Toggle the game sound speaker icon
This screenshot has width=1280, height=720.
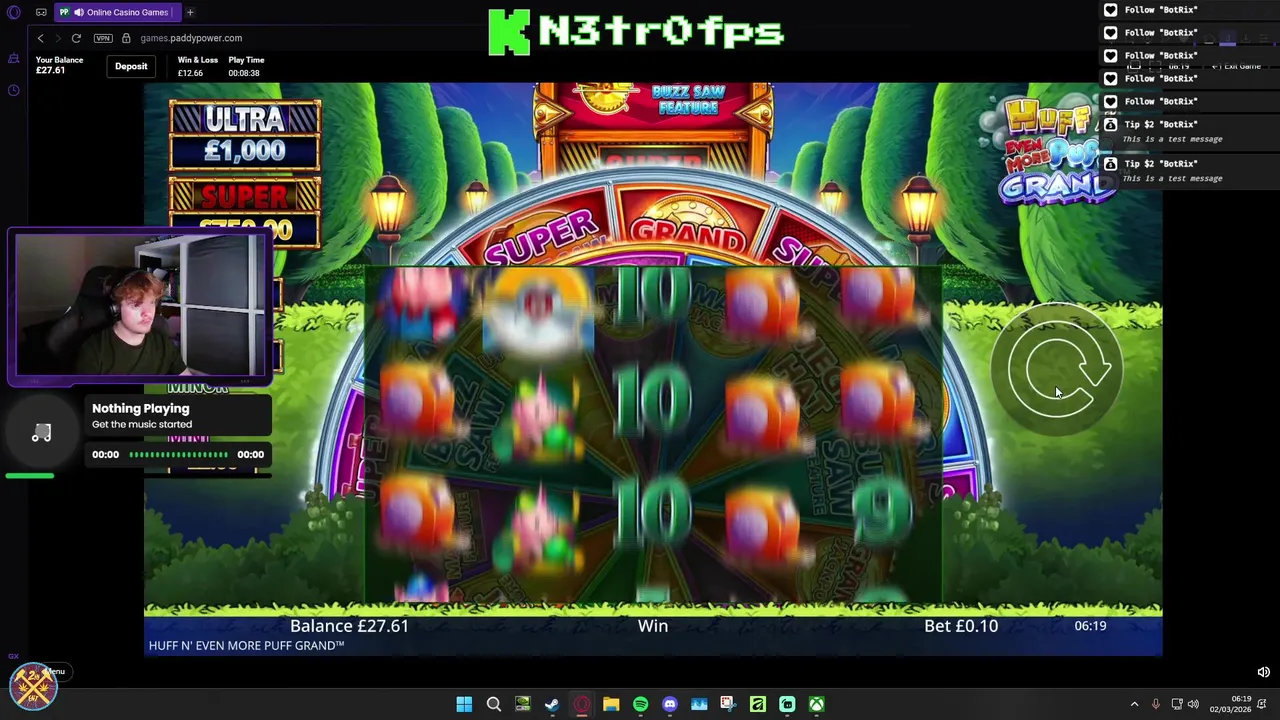coord(1263,673)
